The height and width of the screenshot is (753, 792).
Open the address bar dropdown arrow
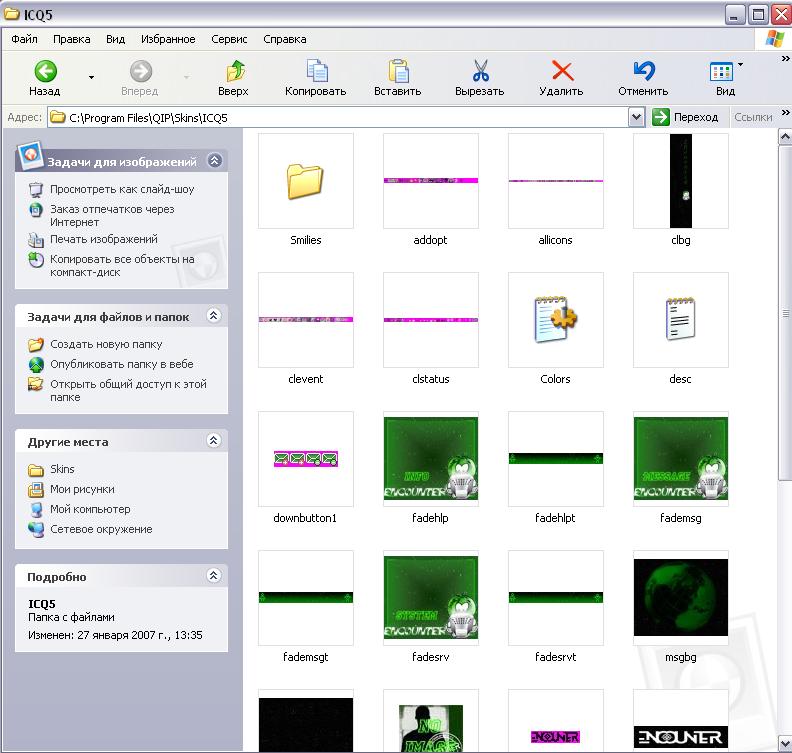(x=637, y=117)
